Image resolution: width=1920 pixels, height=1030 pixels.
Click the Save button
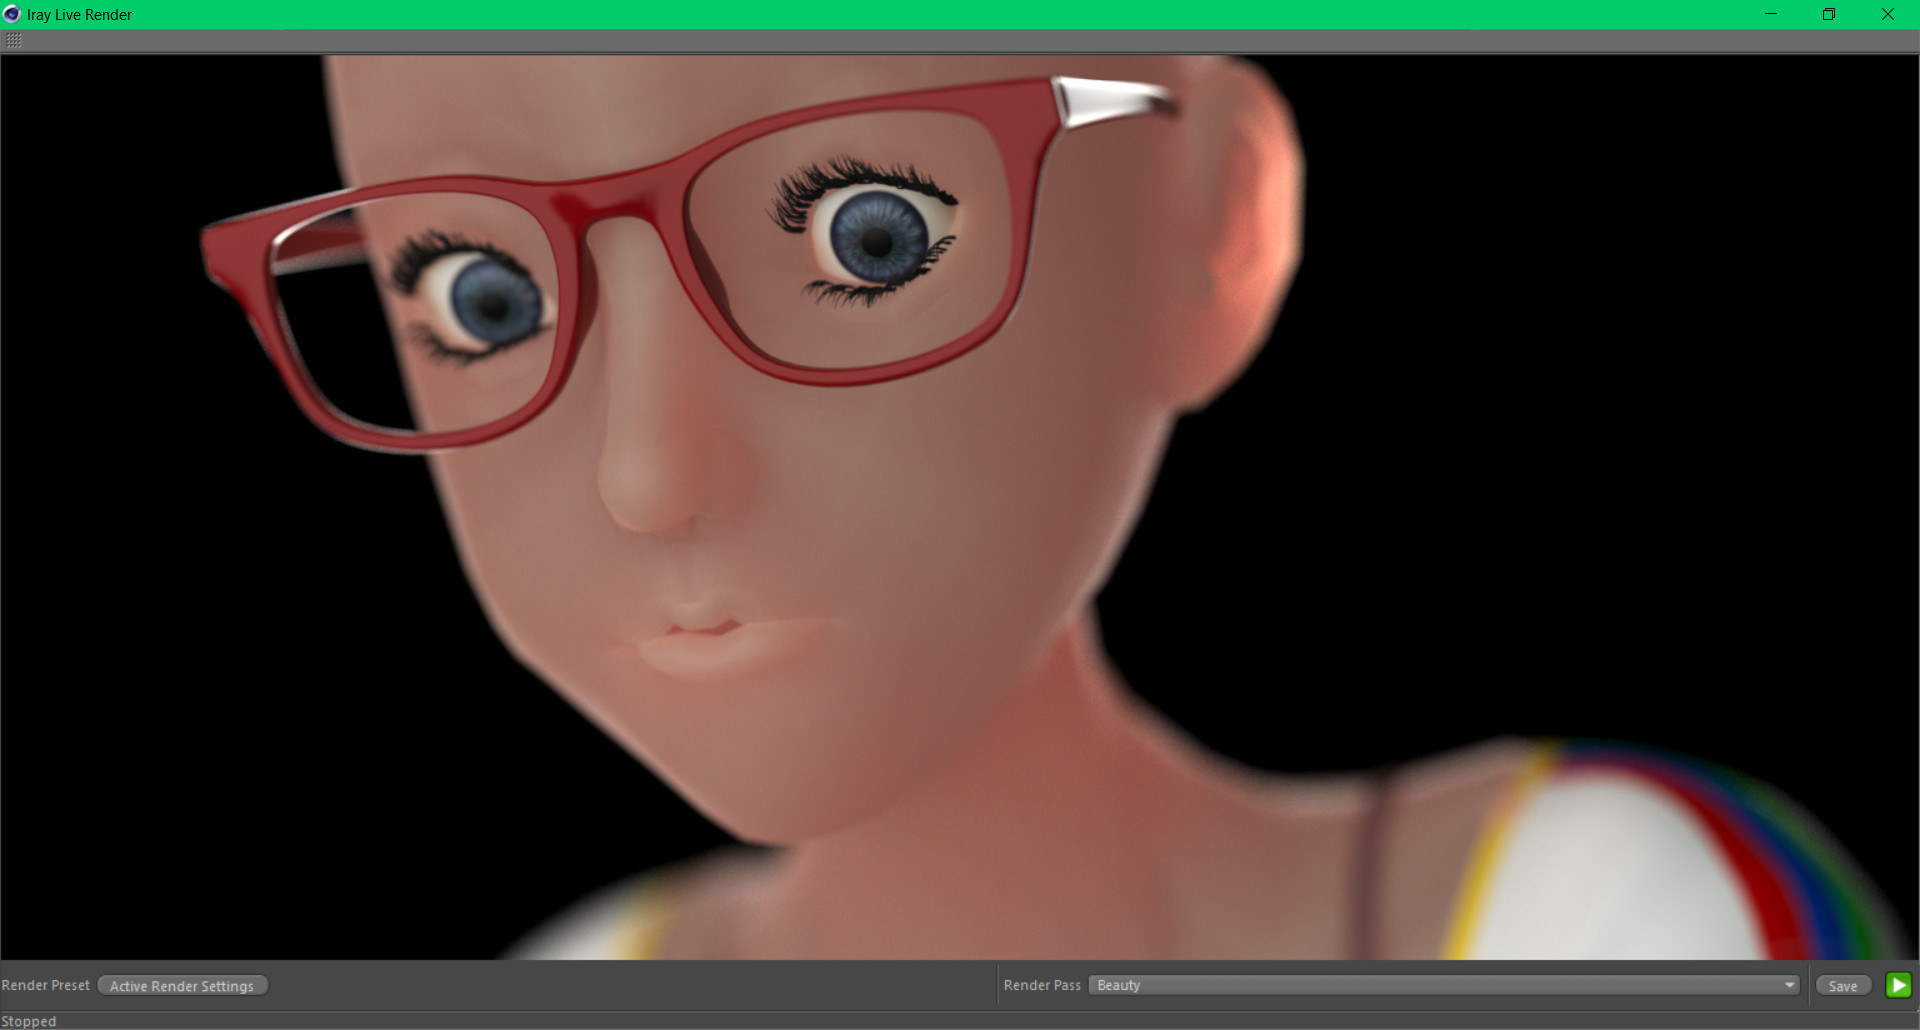[x=1843, y=986]
